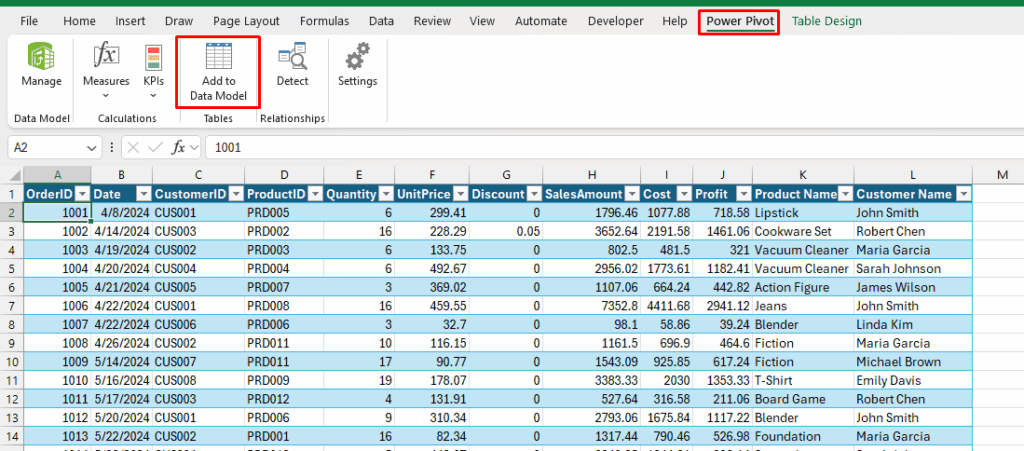This screenshot has height=451, width=1024.
Task: Open the Customer Name filter dropdown
Action: click(x=962, y=194)
